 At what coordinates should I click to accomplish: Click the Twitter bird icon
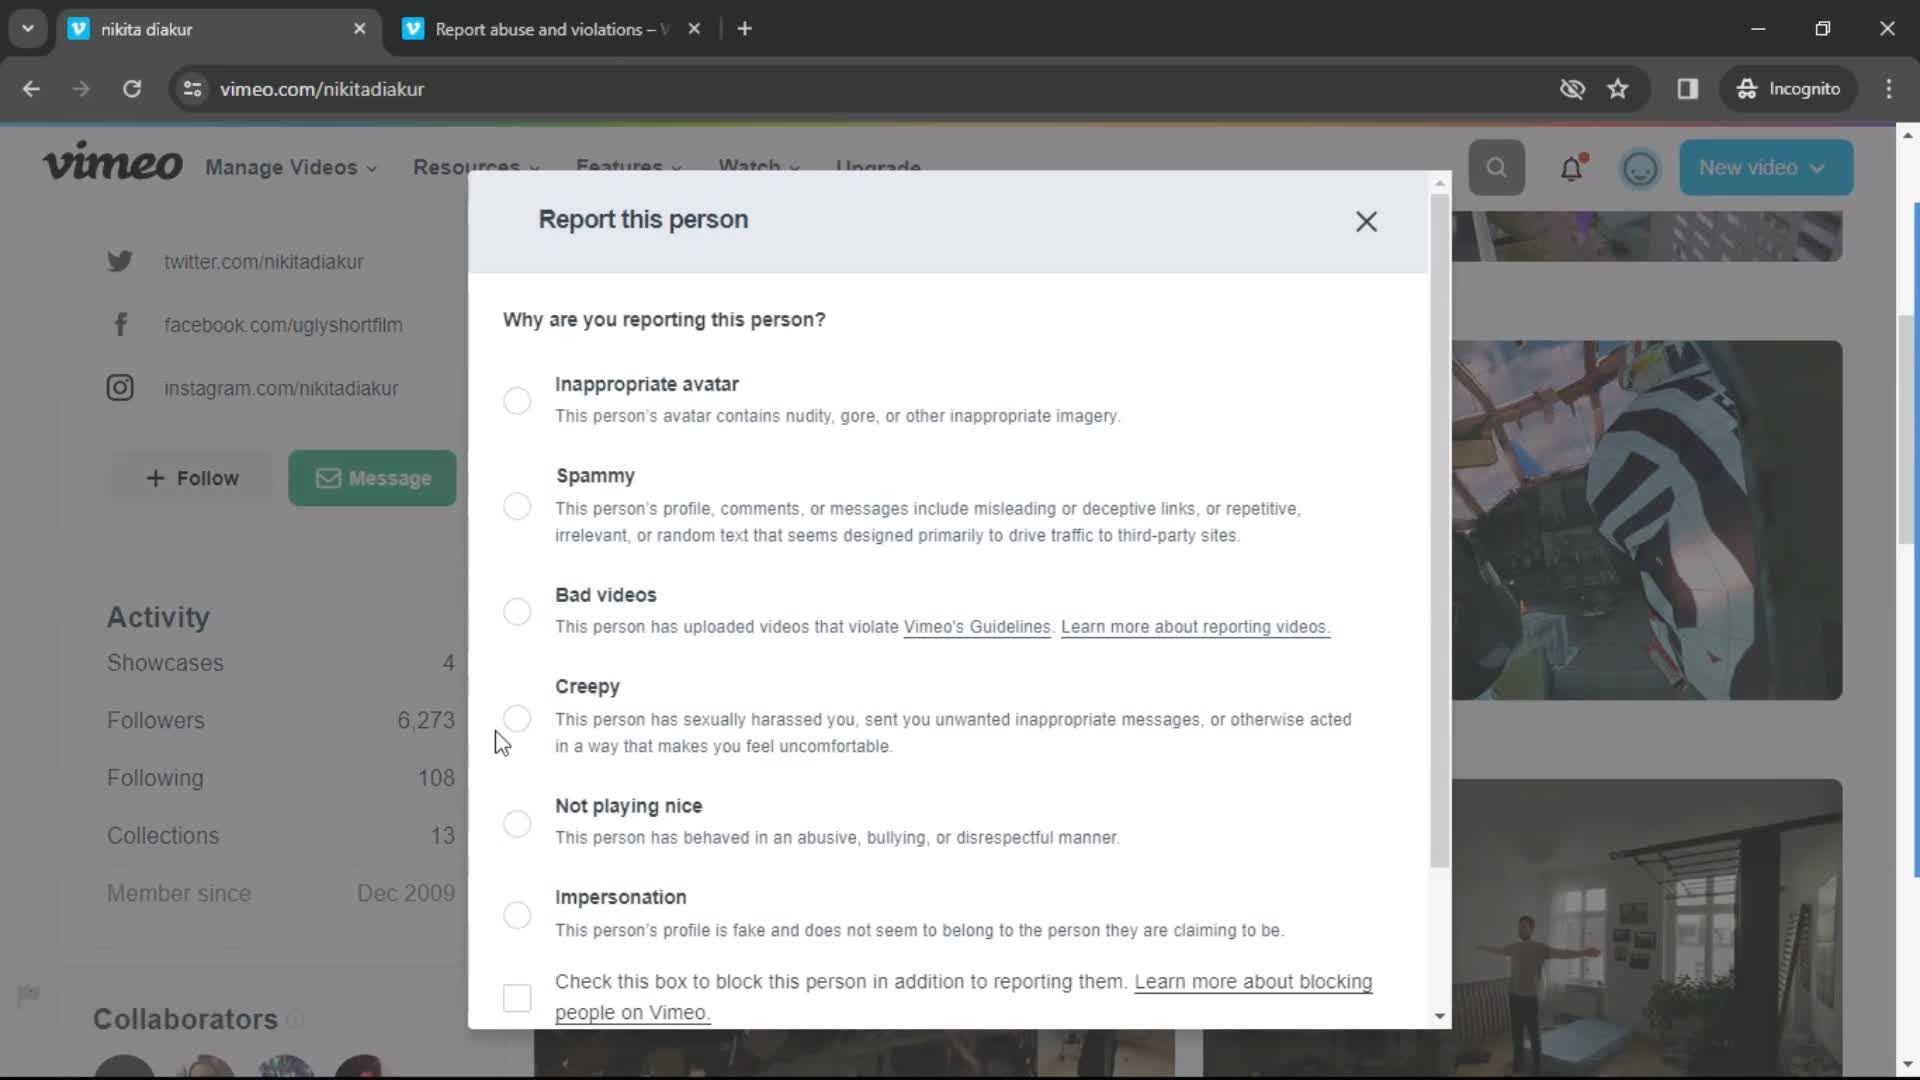click(120, 261)
